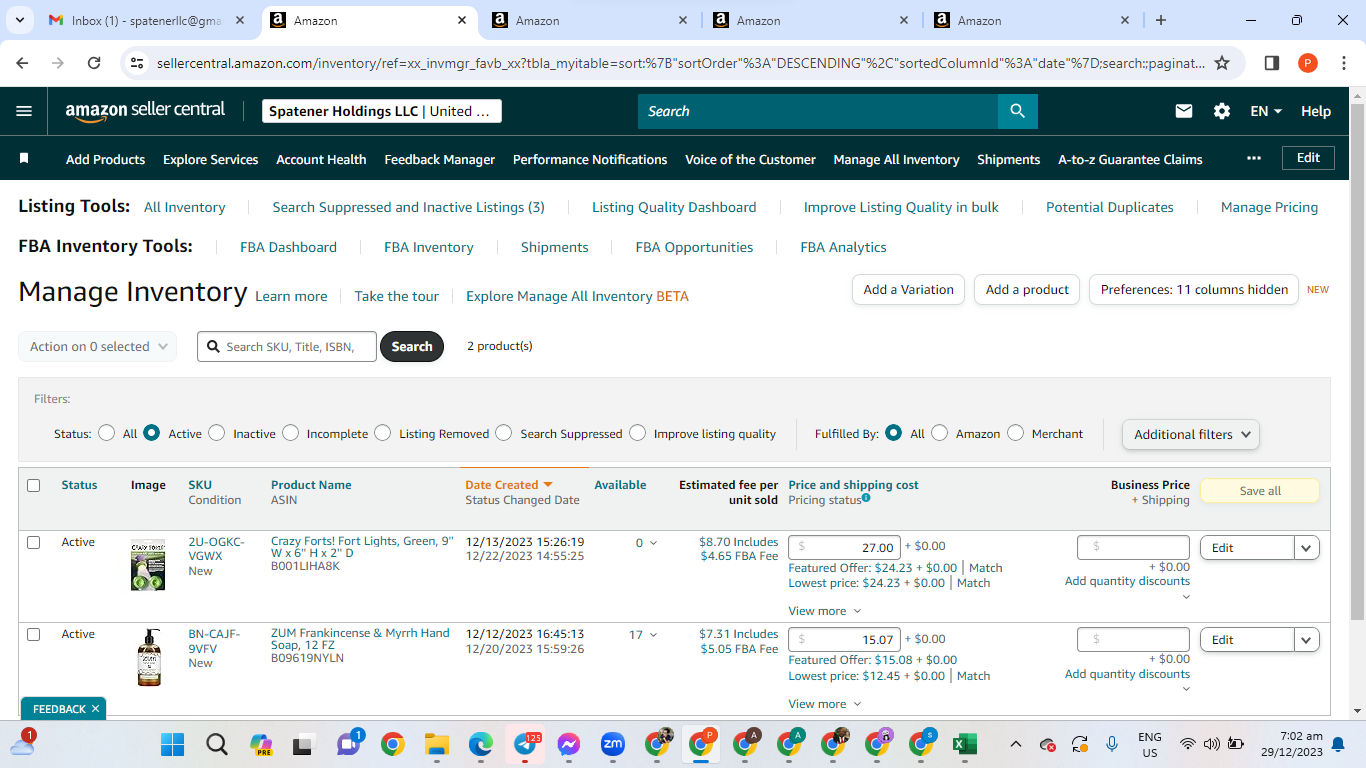The height and width of the screenshot is (768, 1366).
Task: Open File Explorer from the taskbar
Action: 436,744
